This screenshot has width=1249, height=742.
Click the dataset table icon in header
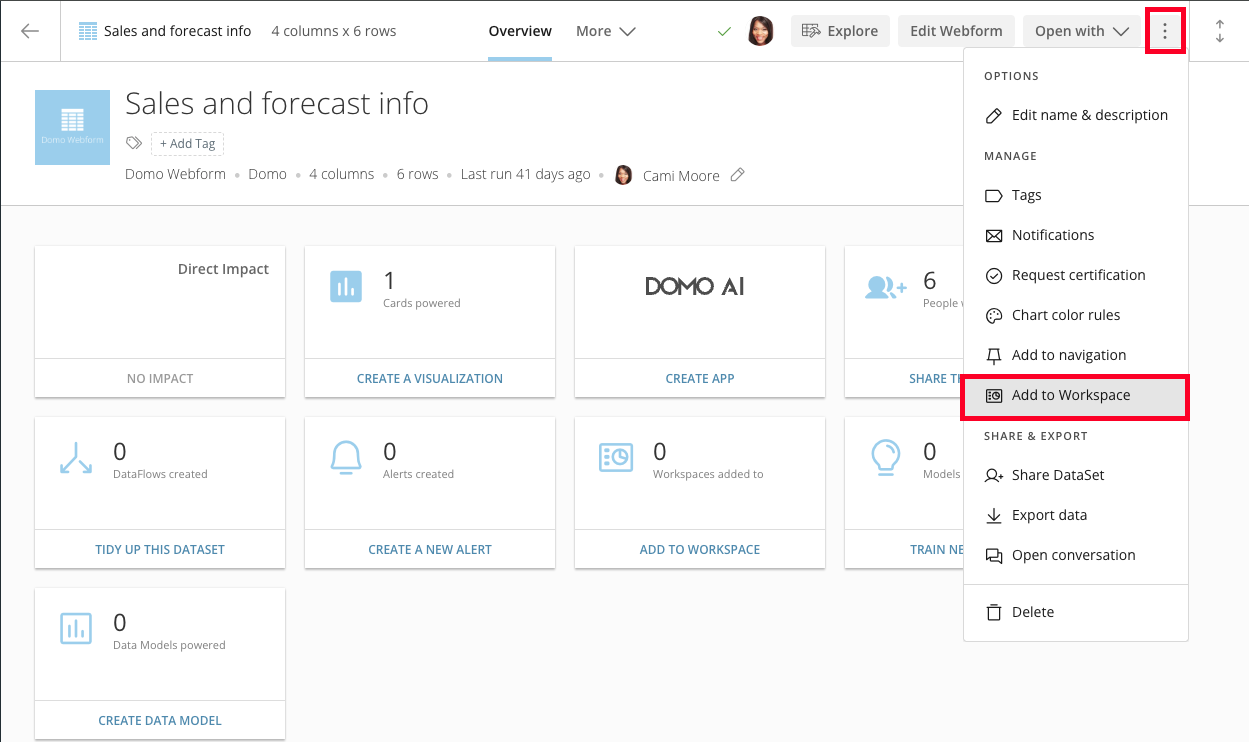(x=88, y=31)
